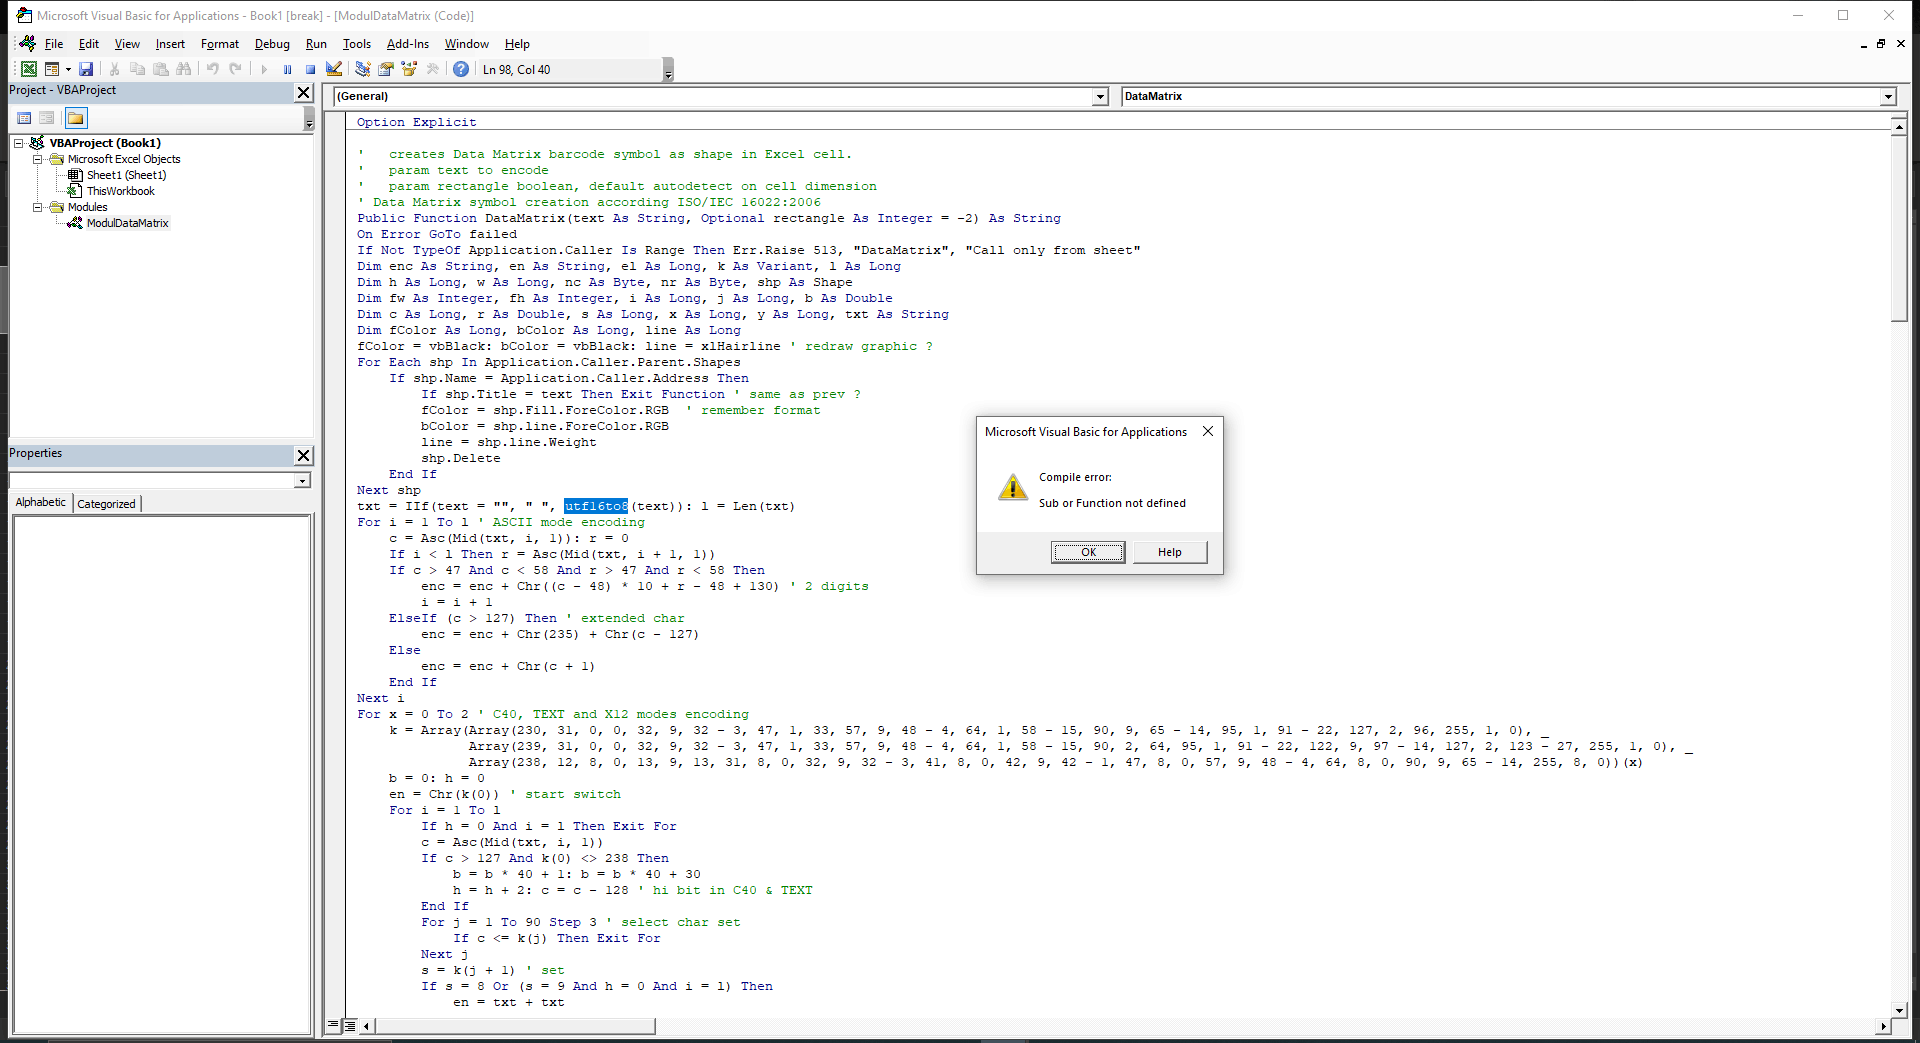The height and width of the screenshot is (1043, 1920).
Task: Click the Break (pause) toolbar icon
Action: click(x=287, y=69)
